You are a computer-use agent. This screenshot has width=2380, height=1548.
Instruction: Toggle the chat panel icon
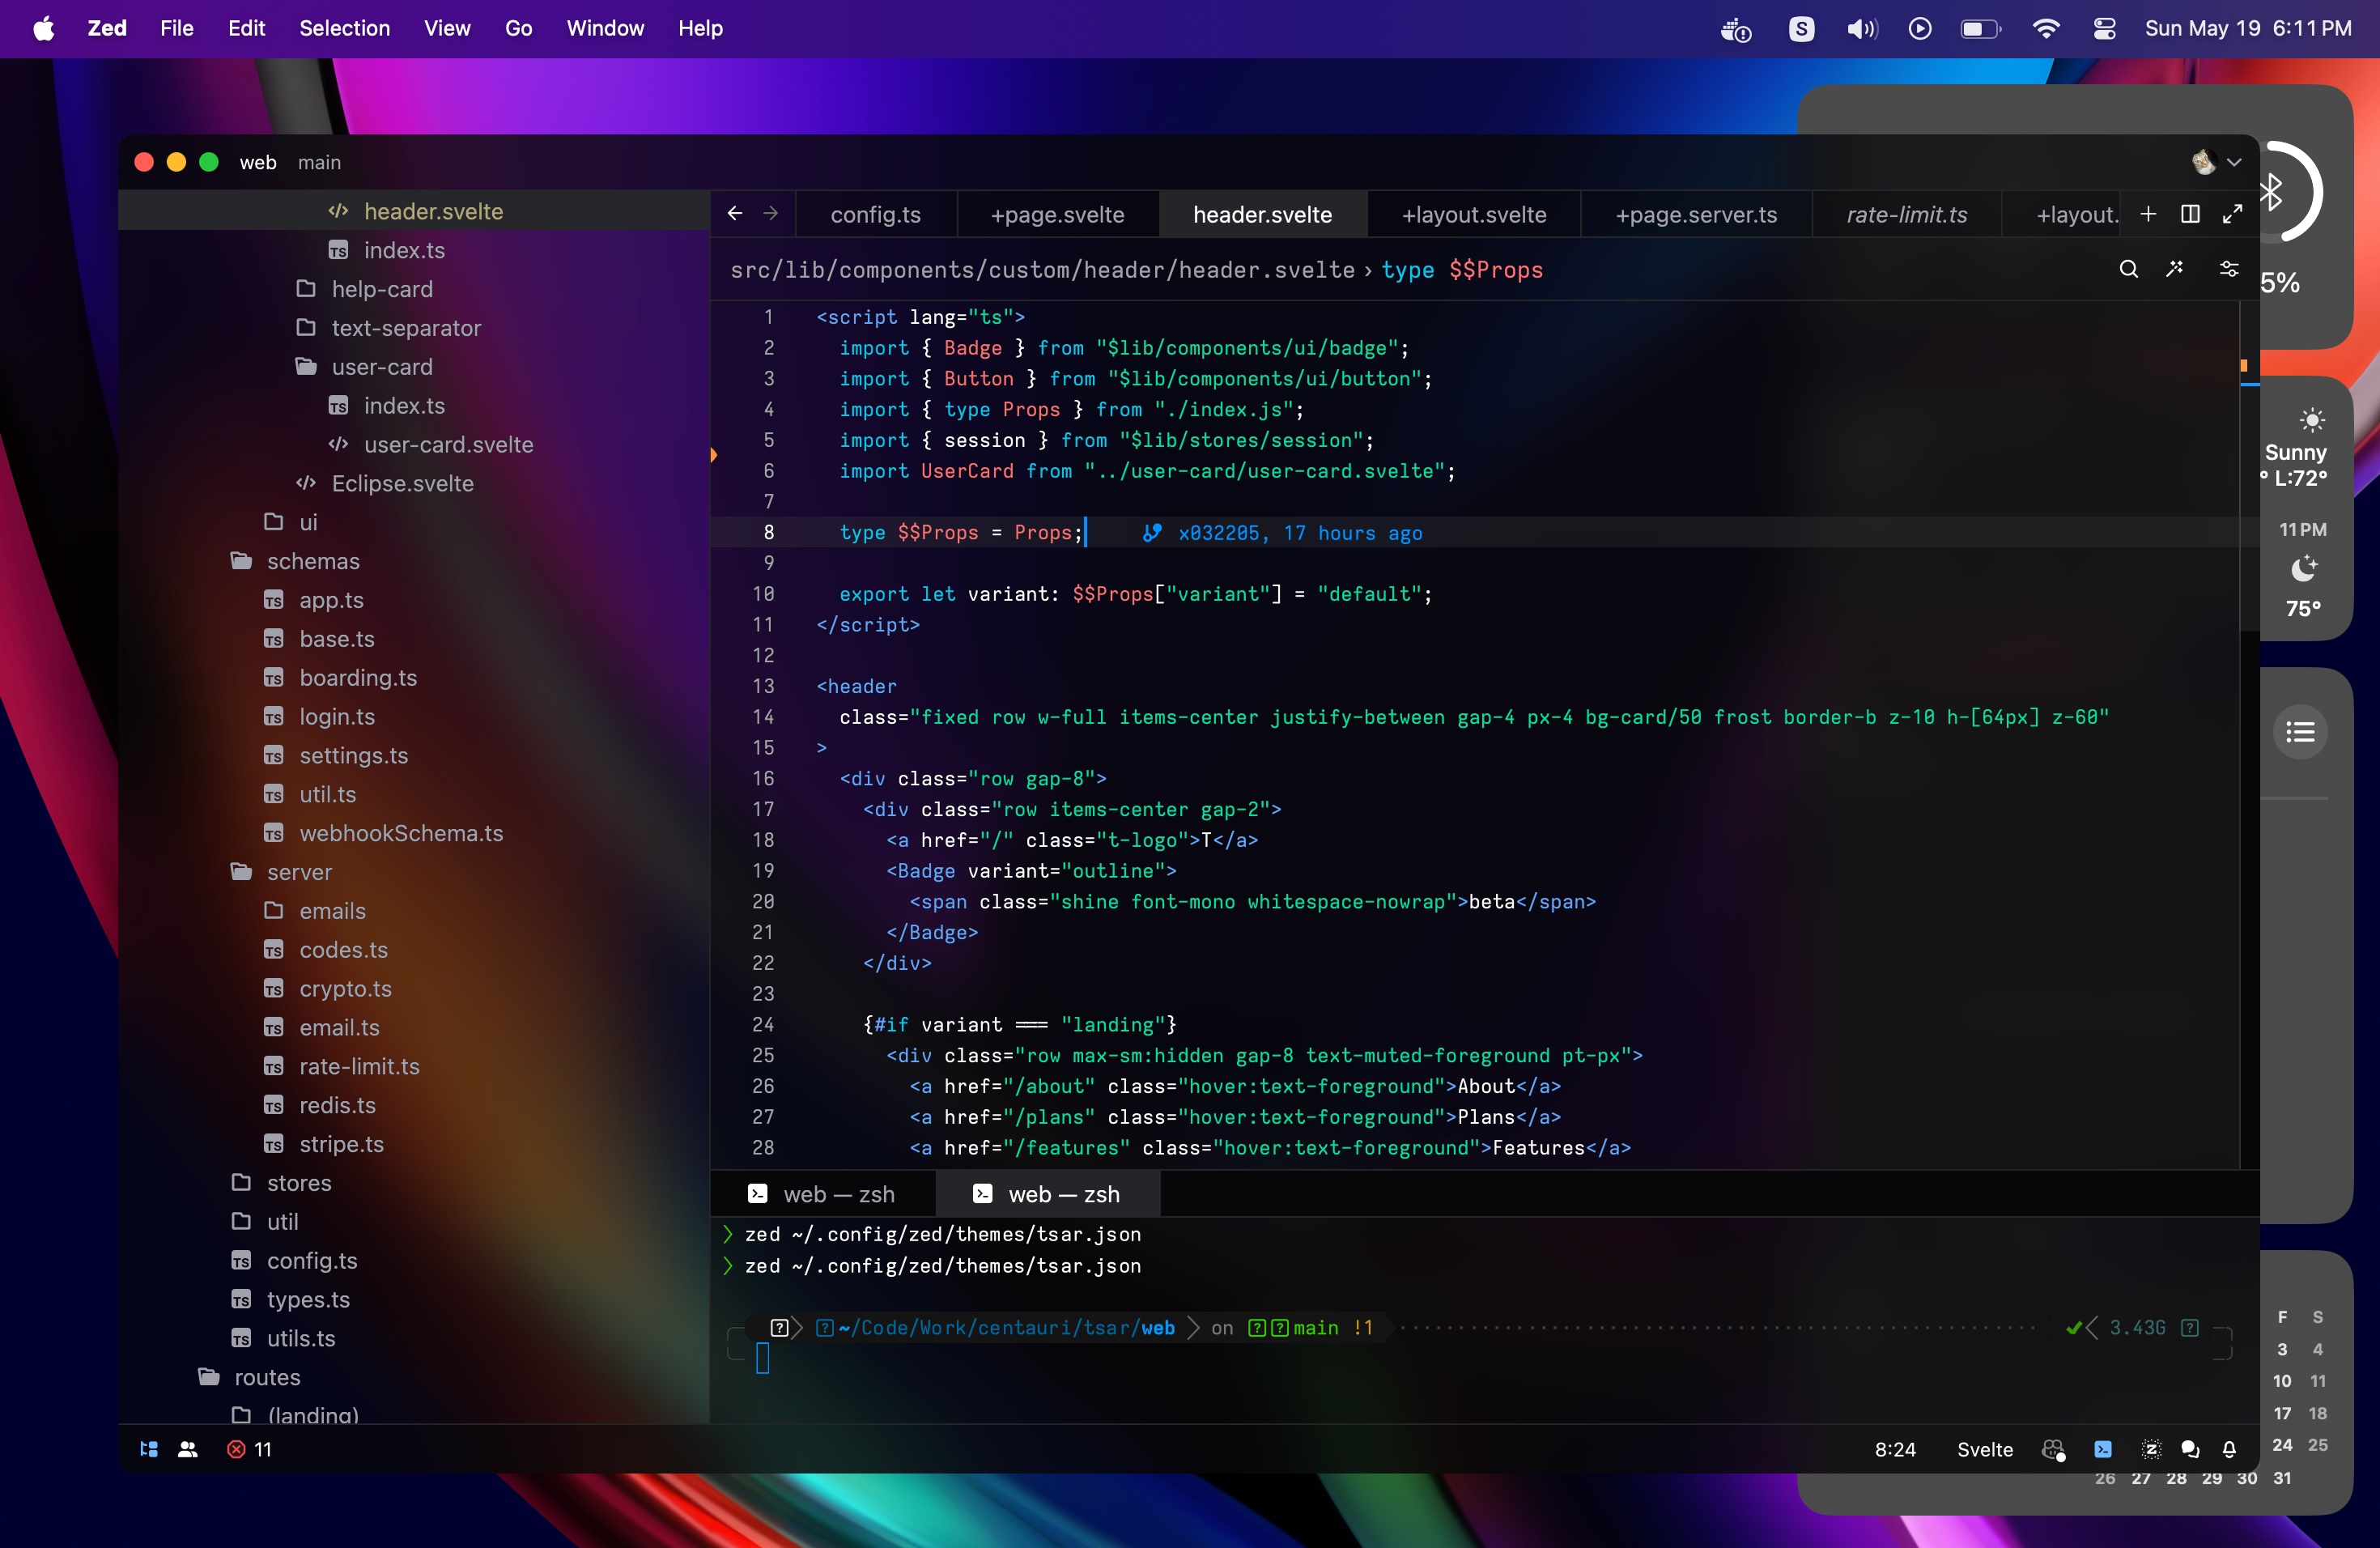tap(2190, 1449)
